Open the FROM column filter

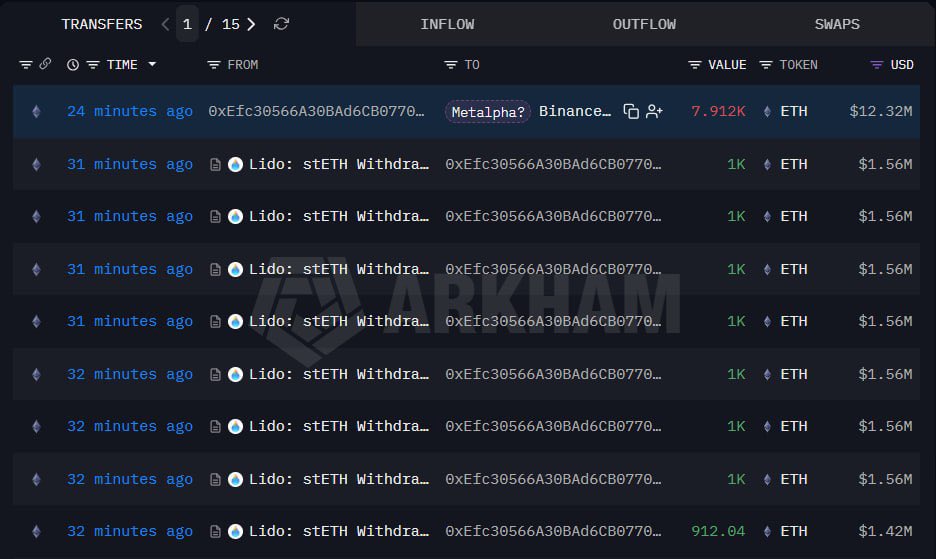[214, 64]
